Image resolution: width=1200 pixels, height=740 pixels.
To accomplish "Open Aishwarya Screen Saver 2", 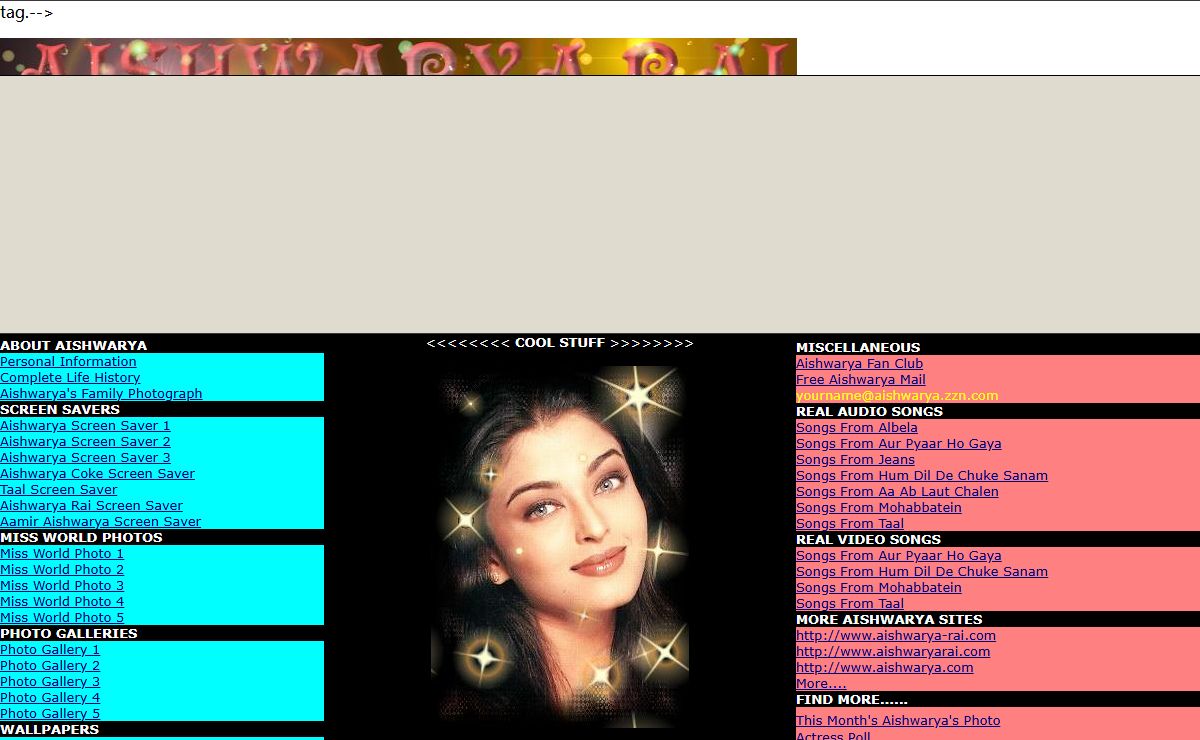I will (85, 442).
